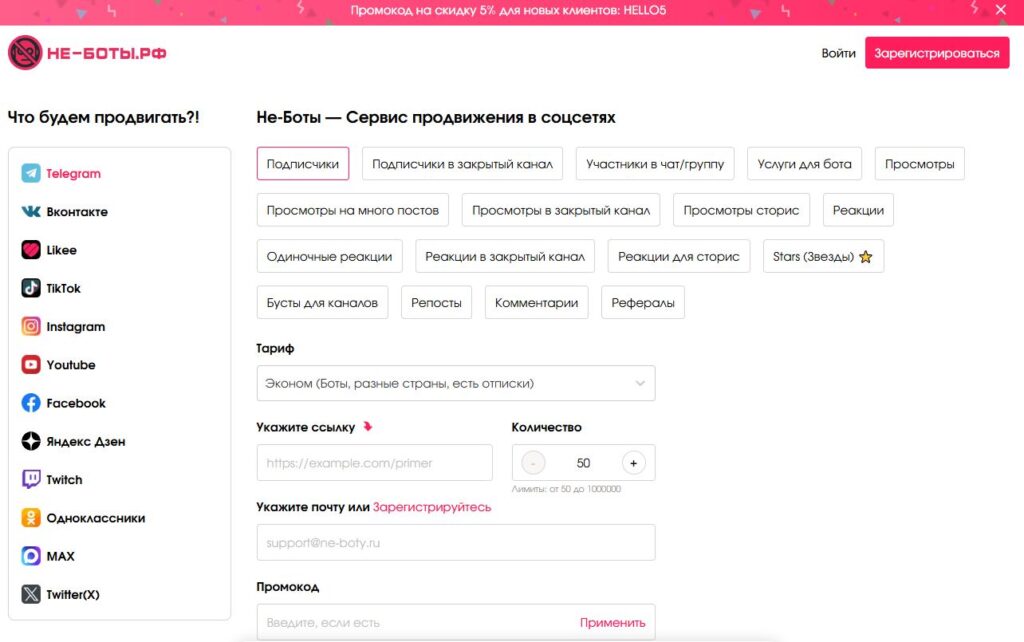
Task: Select Бусты для каналов
Action: click(x=322, y=303)
